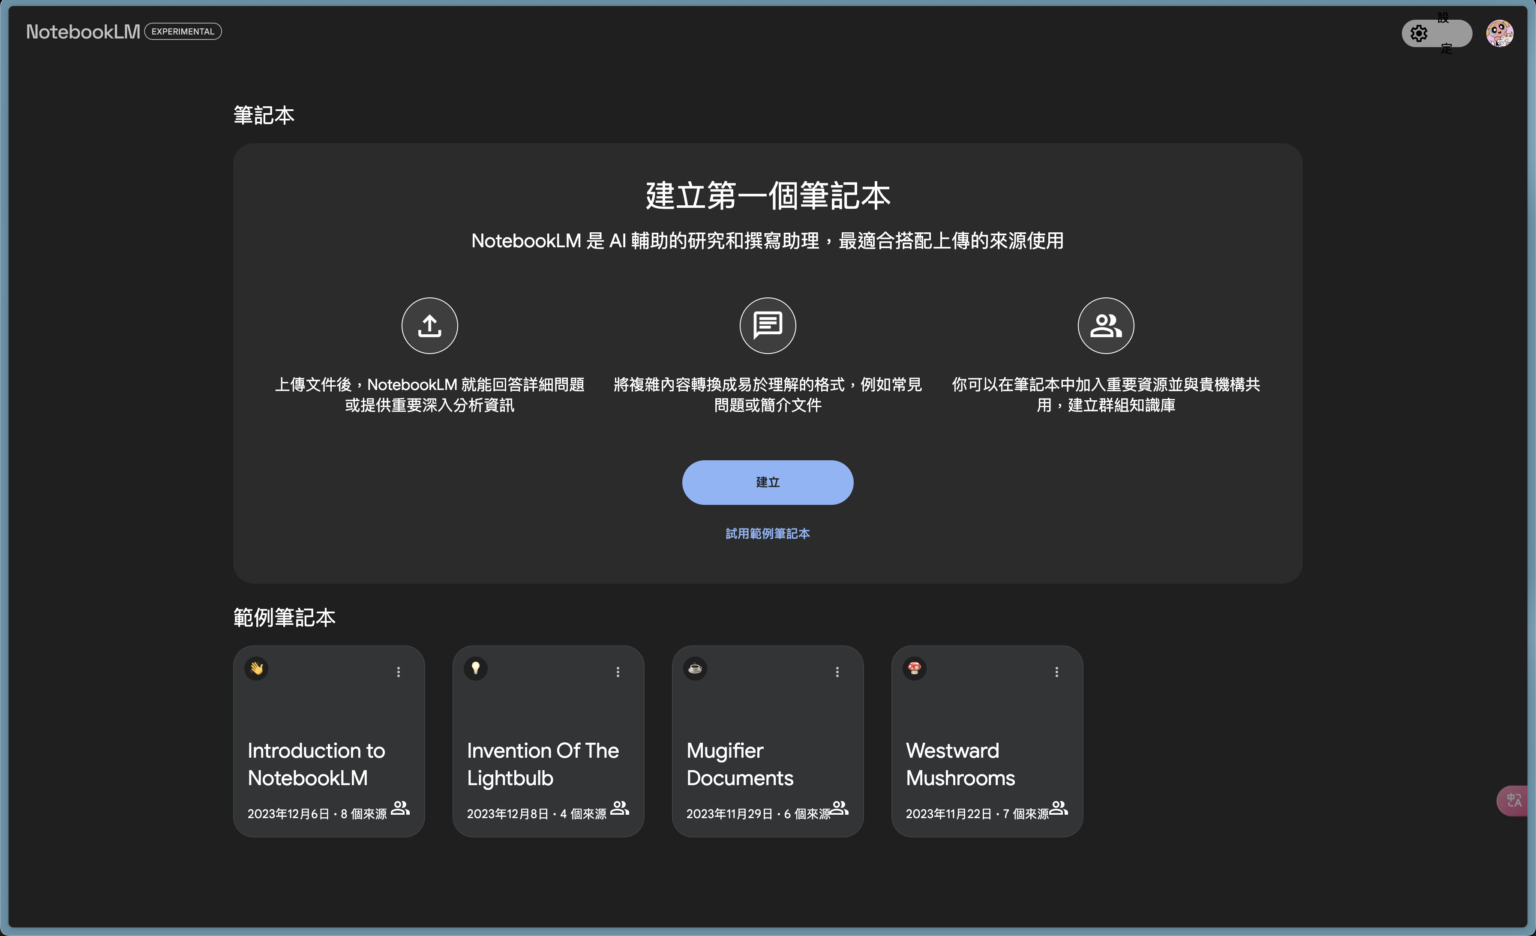Image resolution: width=1536 pixels, height=936 pixels.
Task: Click the upload document icon
Action: point(429,325)
